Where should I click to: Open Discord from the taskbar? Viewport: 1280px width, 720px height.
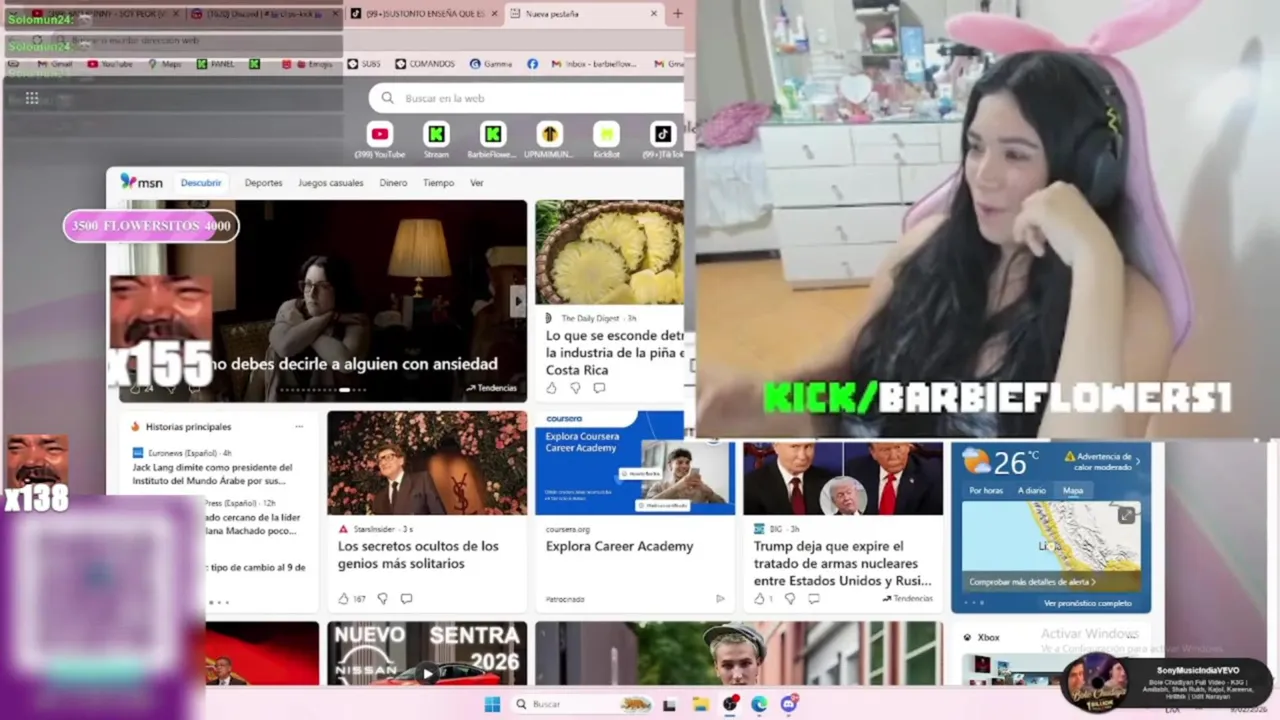click(x=789, y=704)
